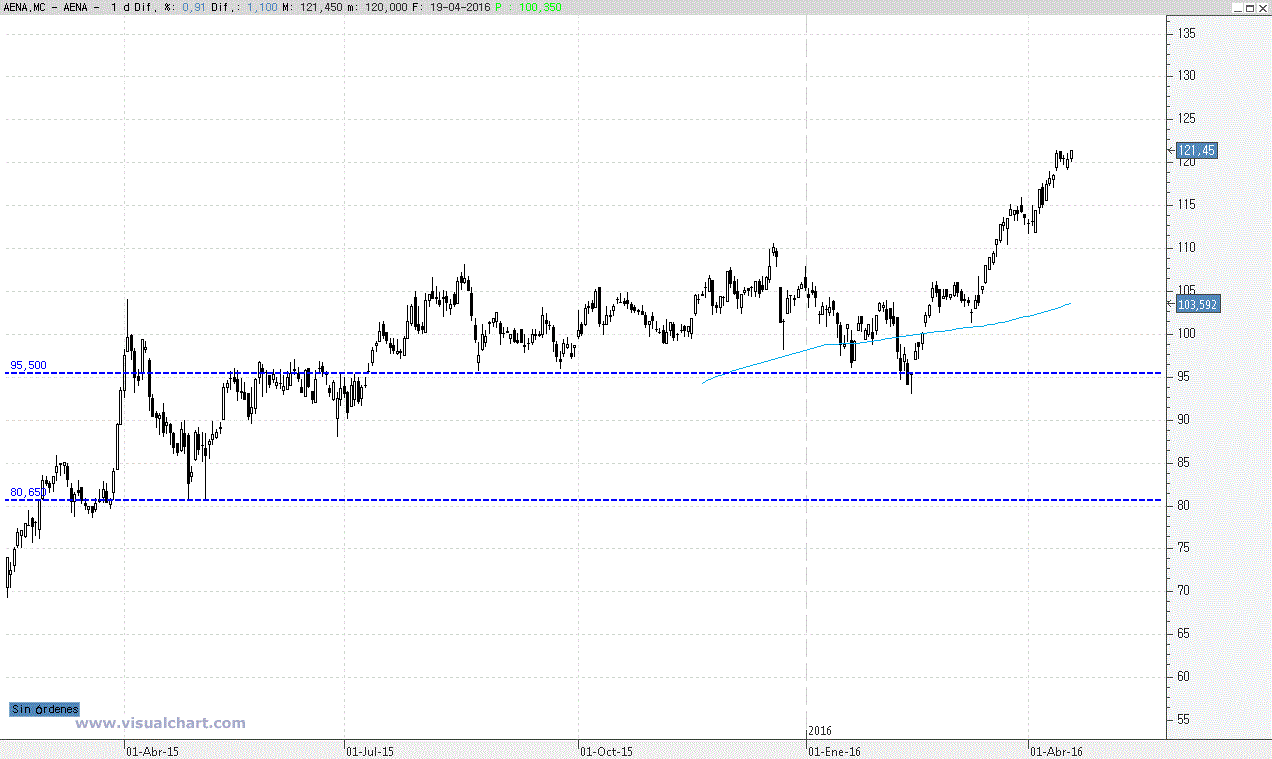The width and height of the screenshot is (1272, 759).
Task: Click the 2016 year marker label
Action: point(820,732)
